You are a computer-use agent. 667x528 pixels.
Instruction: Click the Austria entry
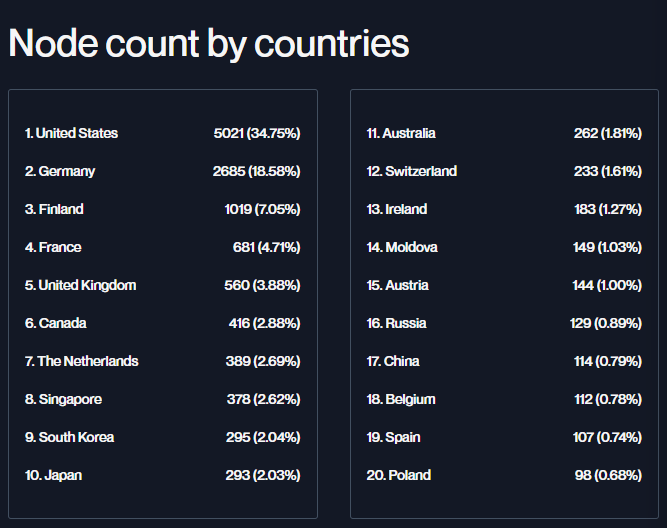[x=397, y=285]
